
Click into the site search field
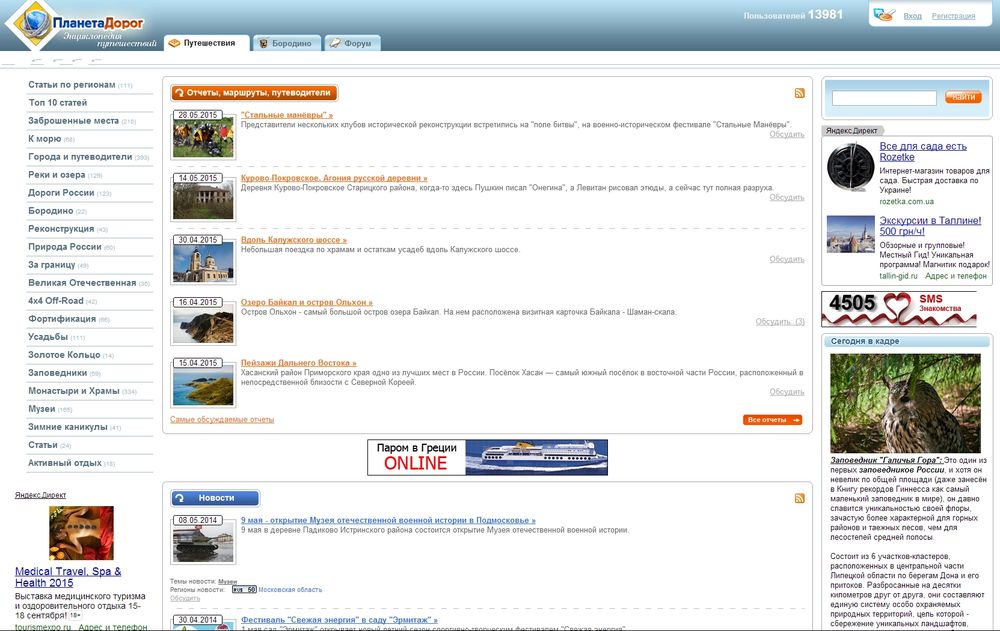coord(884,98)
